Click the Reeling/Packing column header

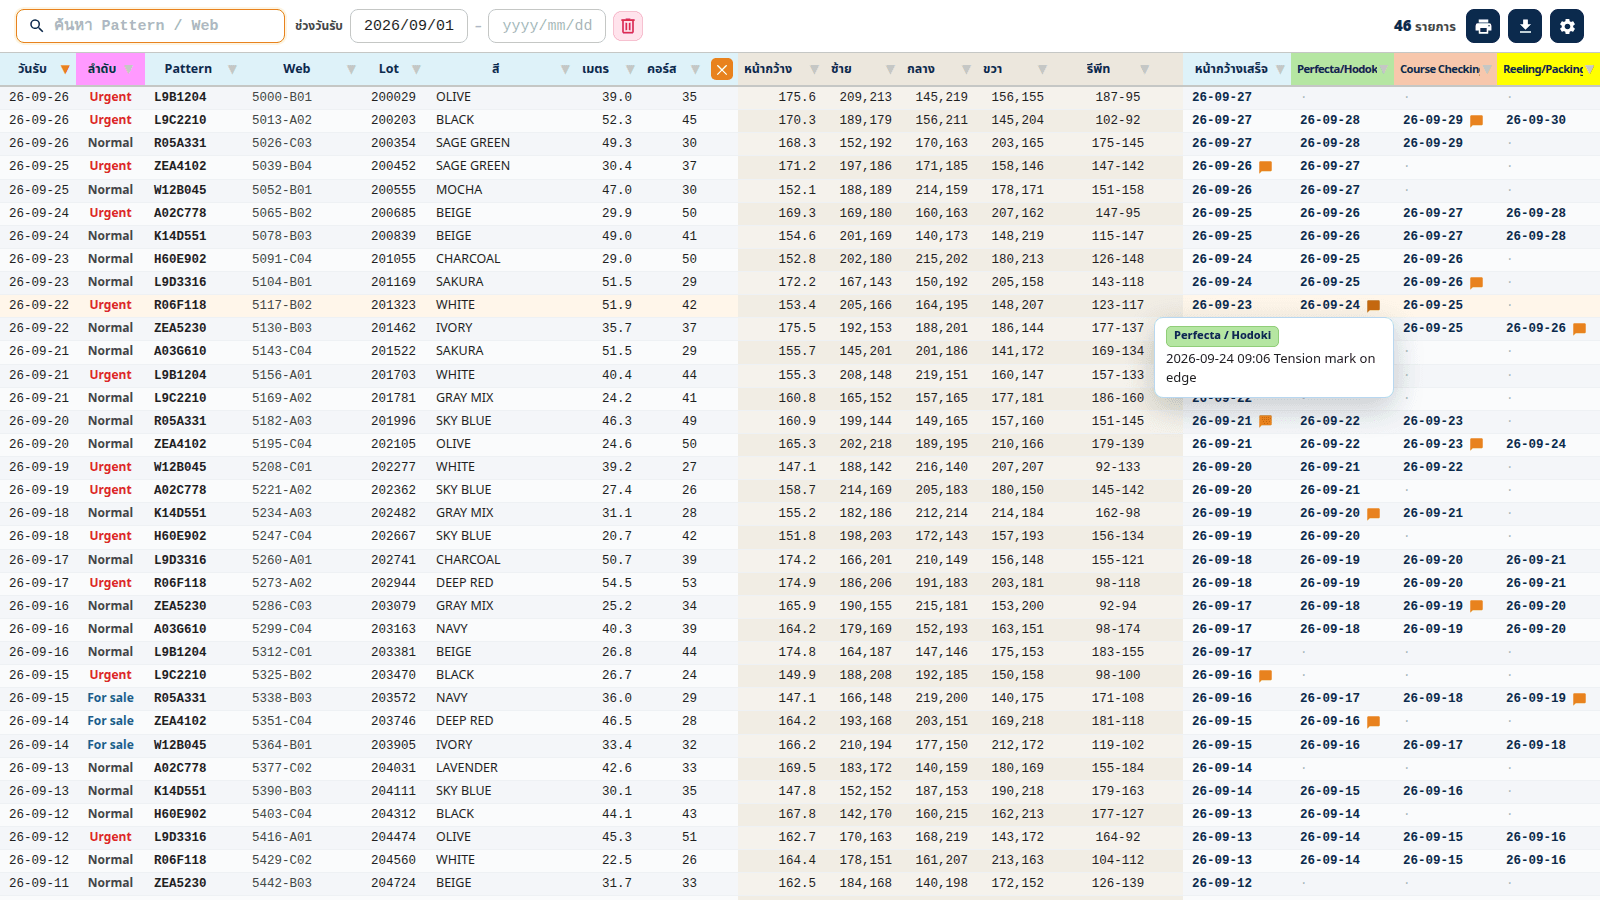tap(1548, 69)
